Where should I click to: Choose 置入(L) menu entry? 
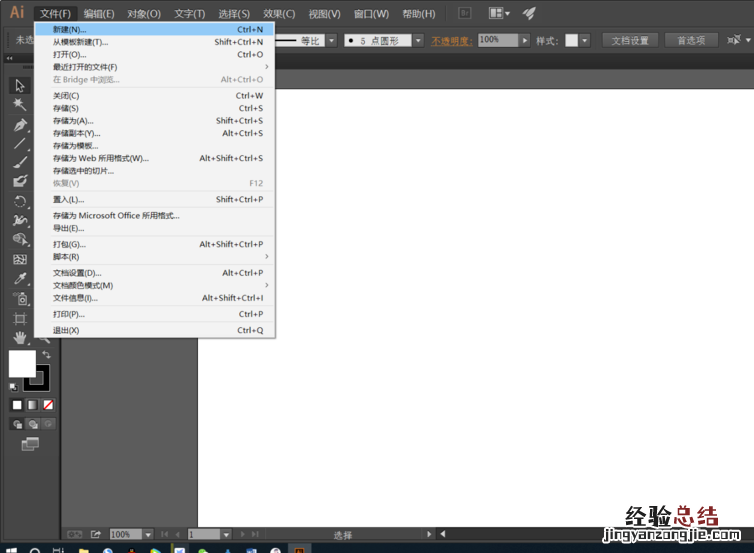click(x=155, y=199)
